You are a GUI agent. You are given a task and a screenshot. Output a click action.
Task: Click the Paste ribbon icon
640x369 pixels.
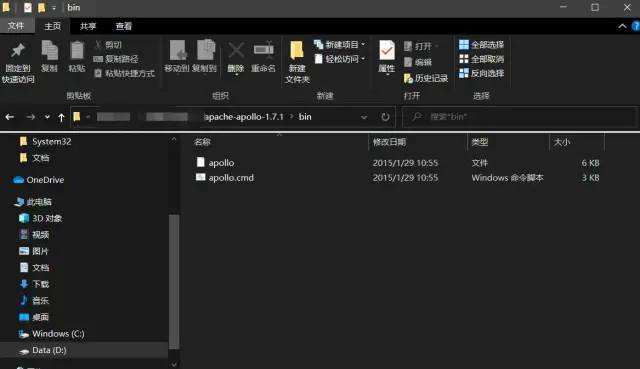77,56
